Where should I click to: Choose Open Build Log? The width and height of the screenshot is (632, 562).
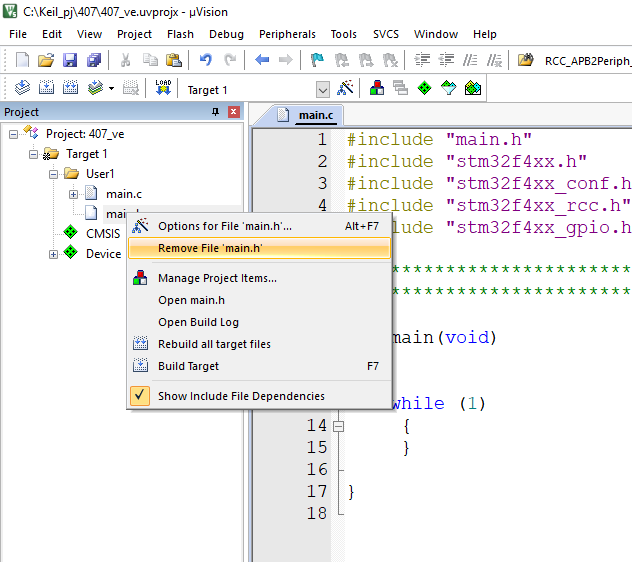click(259, 322)
